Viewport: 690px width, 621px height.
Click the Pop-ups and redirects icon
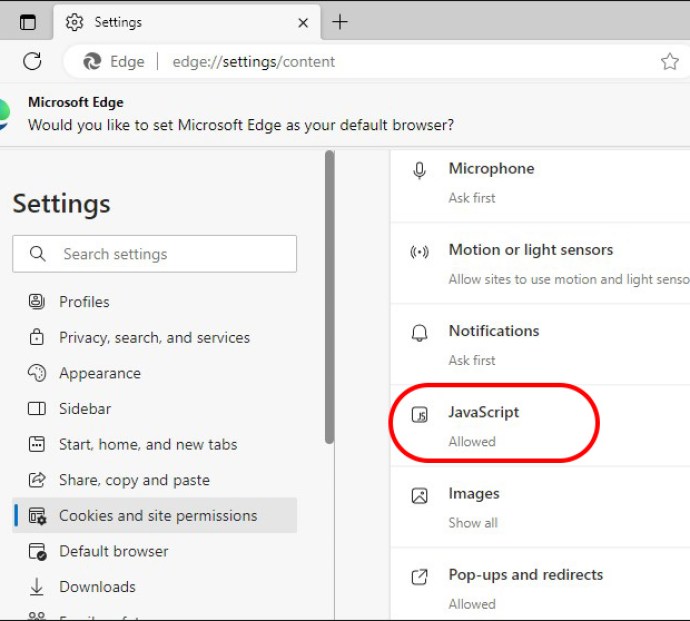(x=419, y=577)
